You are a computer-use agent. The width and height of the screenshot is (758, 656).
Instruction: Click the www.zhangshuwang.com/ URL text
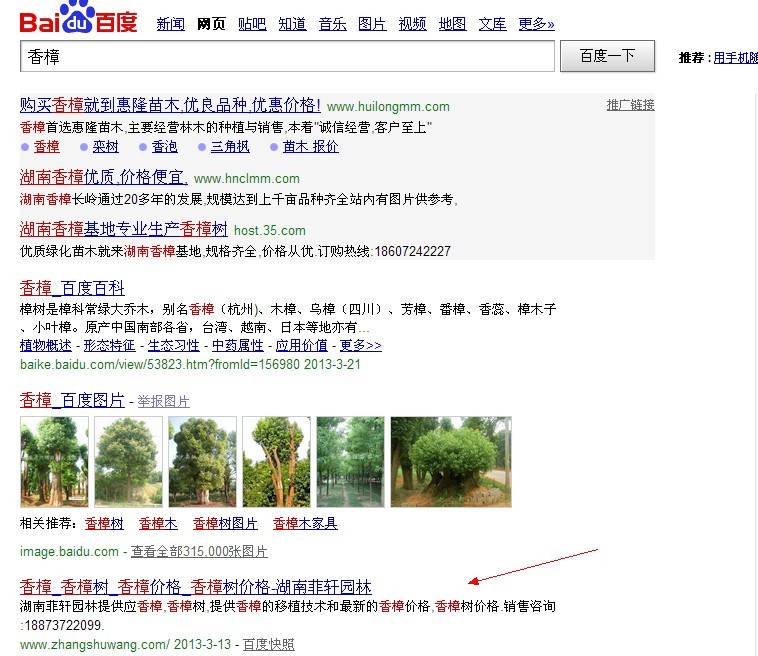(x=95, y=644)
